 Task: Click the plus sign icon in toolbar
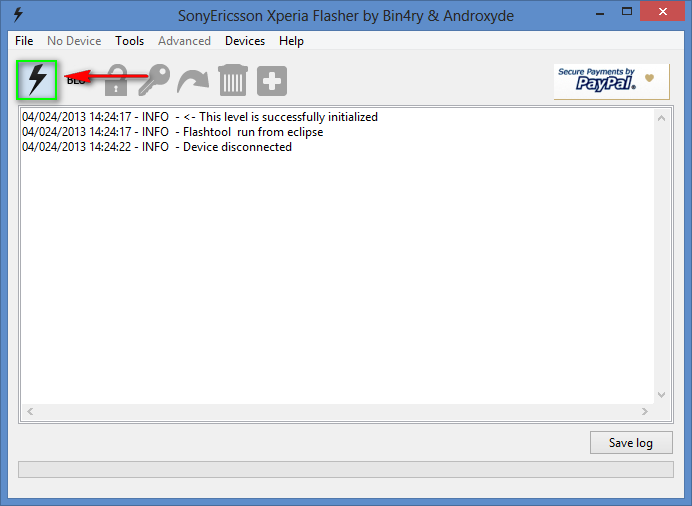(x=272, y=81)
